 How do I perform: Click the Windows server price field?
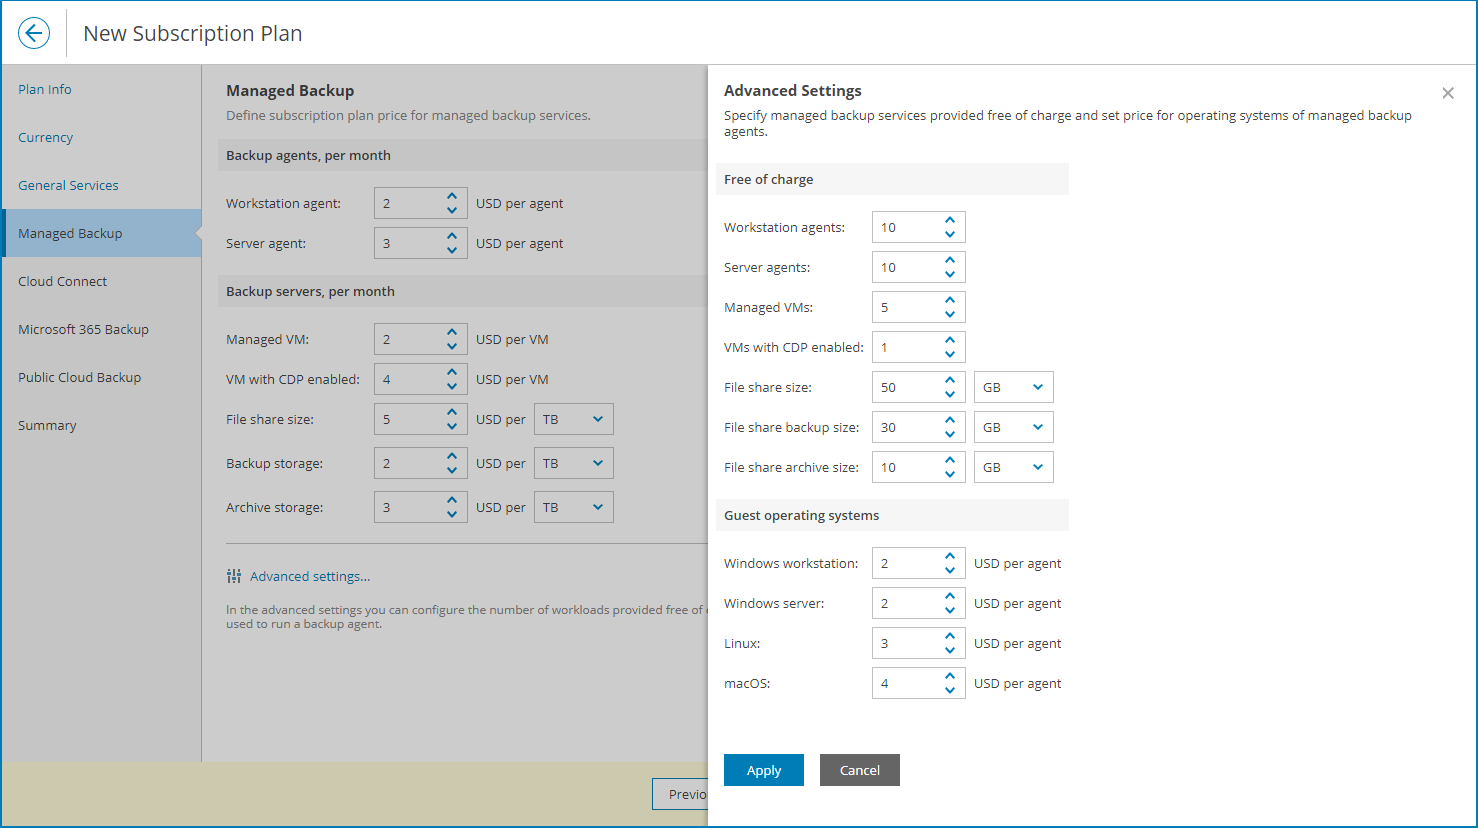(905, 603)
